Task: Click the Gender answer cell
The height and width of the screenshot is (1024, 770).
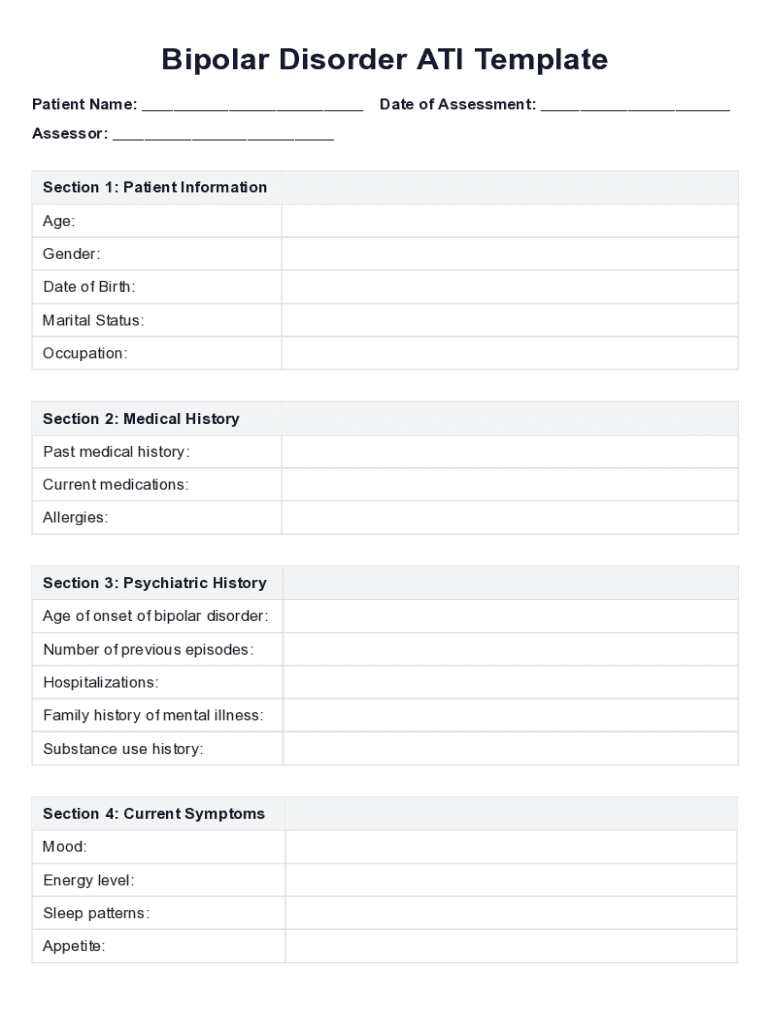Action: (510, 254)
